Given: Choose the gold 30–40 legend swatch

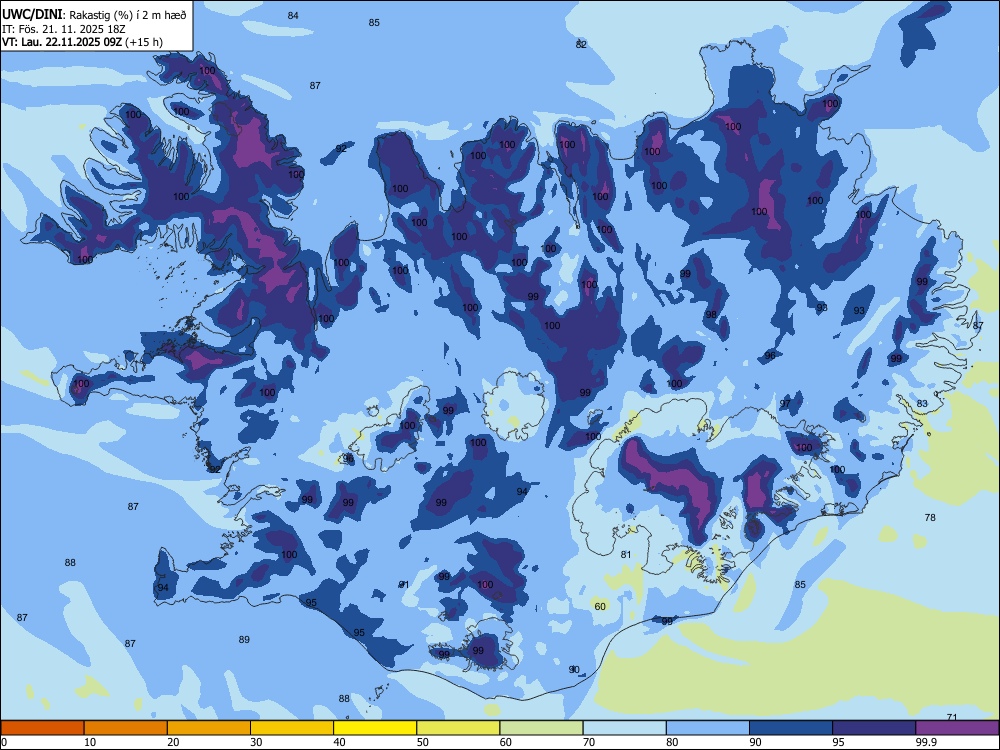Looking at the screenshot, I should coord(292,728).
